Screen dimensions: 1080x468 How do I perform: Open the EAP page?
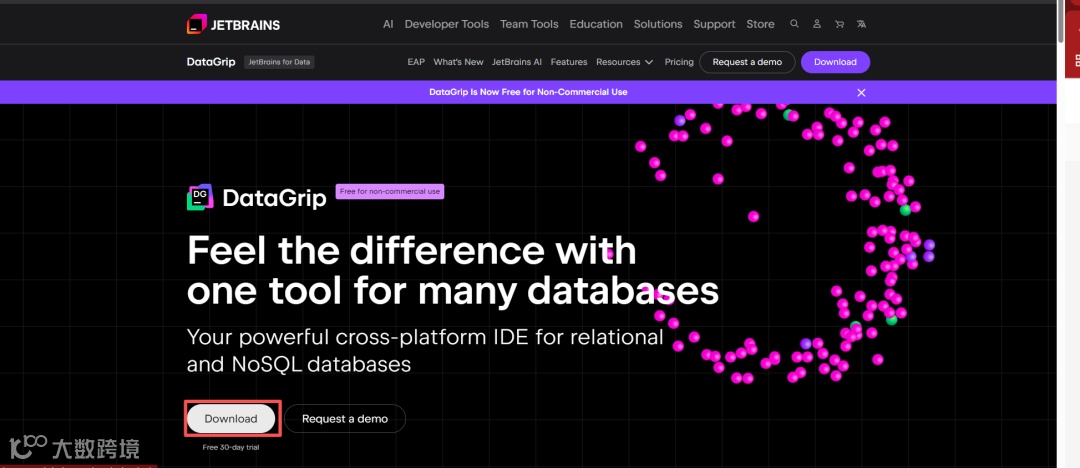point(416,62)
